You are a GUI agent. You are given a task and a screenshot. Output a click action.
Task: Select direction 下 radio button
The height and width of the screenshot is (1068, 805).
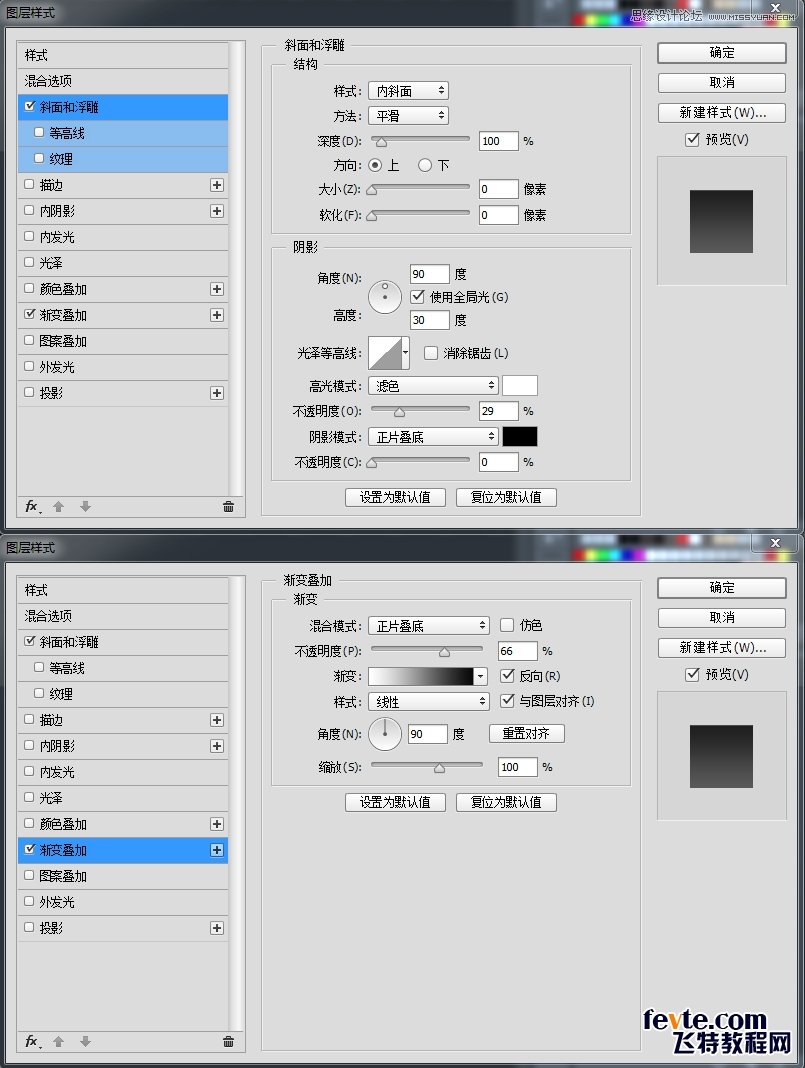click(425, 165)
